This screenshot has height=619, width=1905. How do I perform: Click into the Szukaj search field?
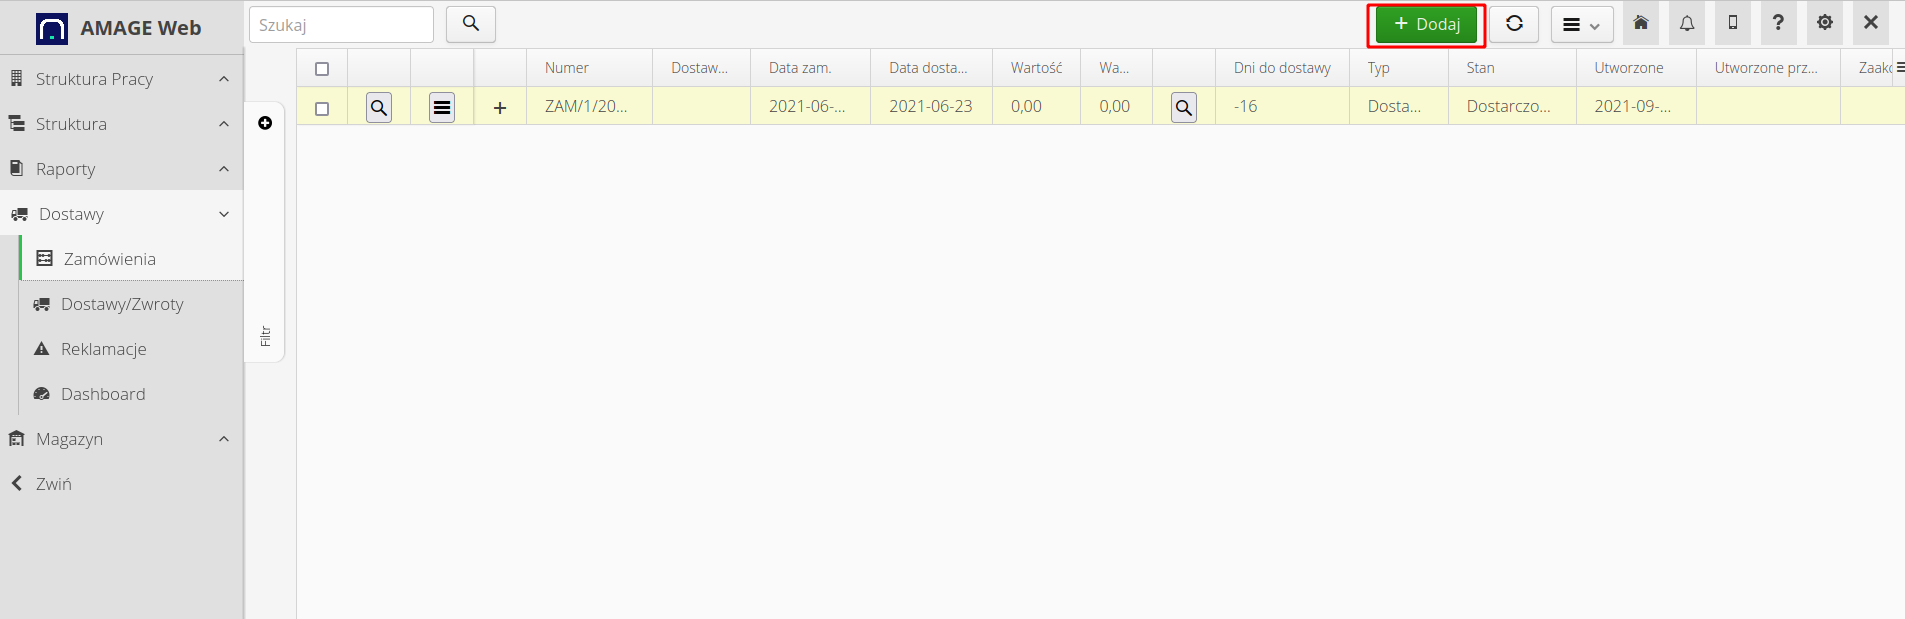pos(340,25)
